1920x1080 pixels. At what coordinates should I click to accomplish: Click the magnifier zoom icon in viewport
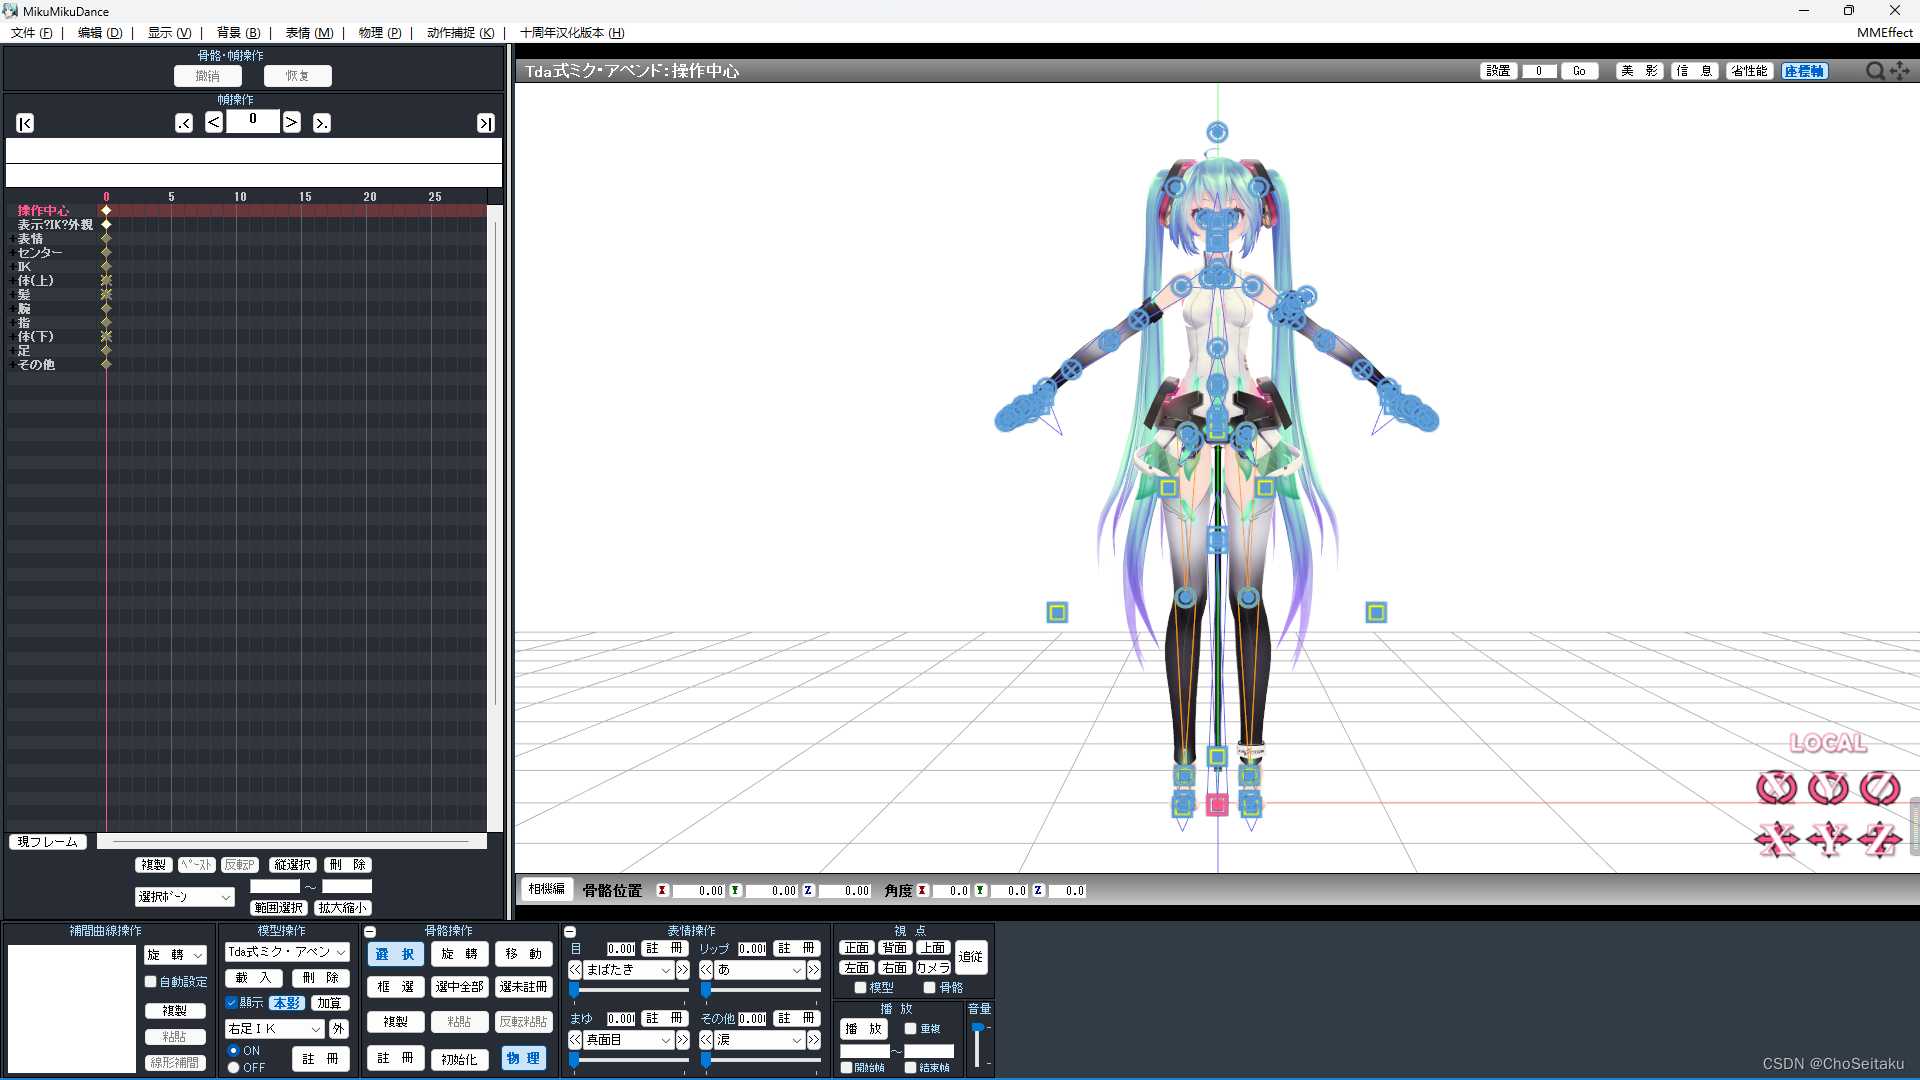[1874, 71]
